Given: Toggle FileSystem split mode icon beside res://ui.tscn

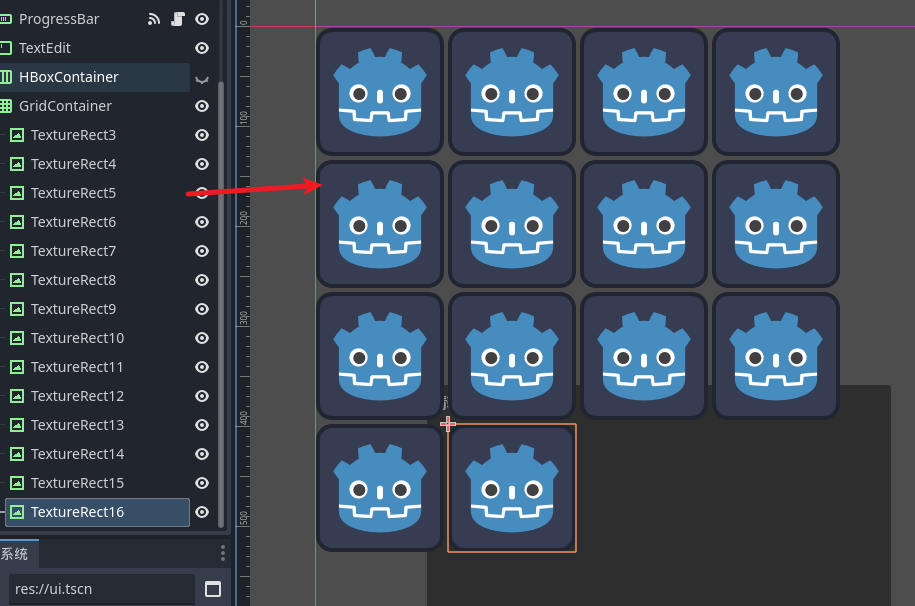Looking at the screenshot, I should pos(213,589).
